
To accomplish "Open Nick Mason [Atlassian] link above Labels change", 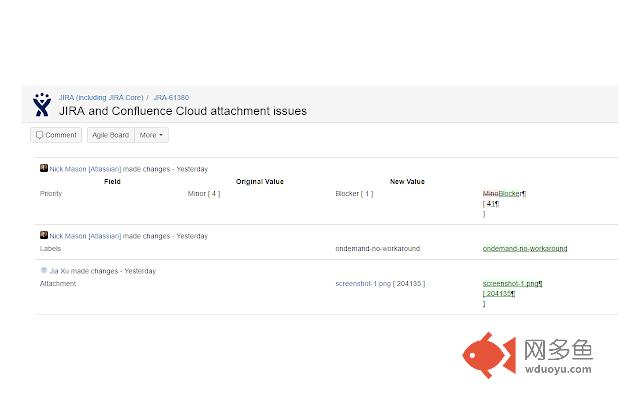I will 85,236.
